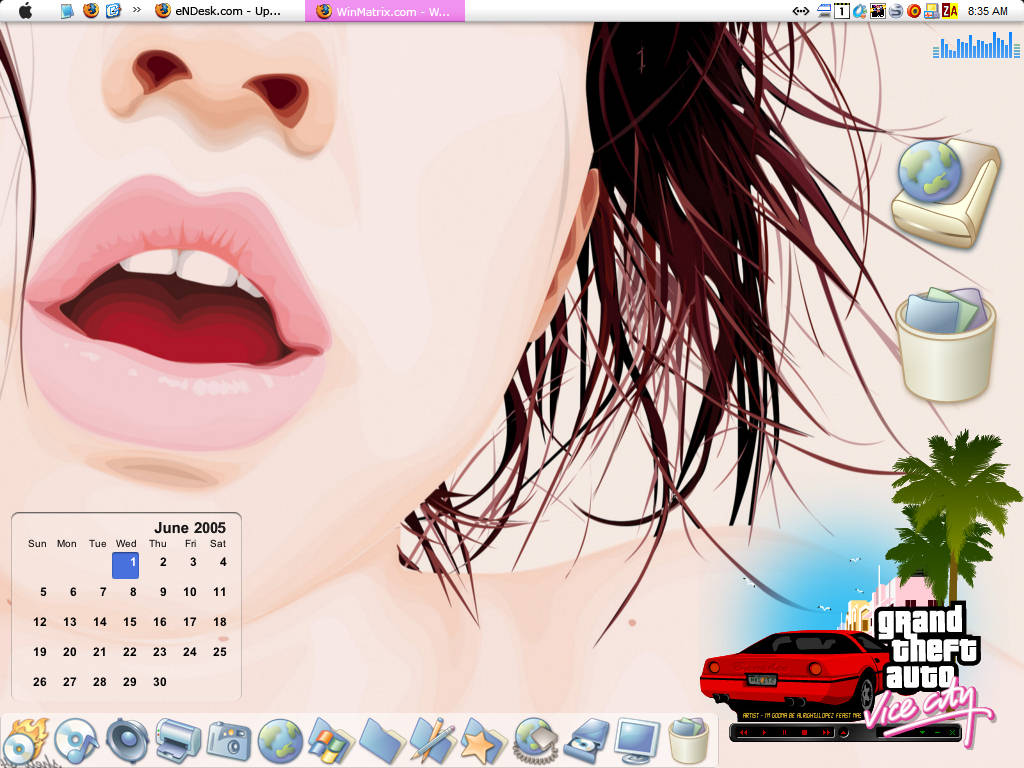Expand hidden tray icons arrow
1024x768 pixels.
coord(801,11)
